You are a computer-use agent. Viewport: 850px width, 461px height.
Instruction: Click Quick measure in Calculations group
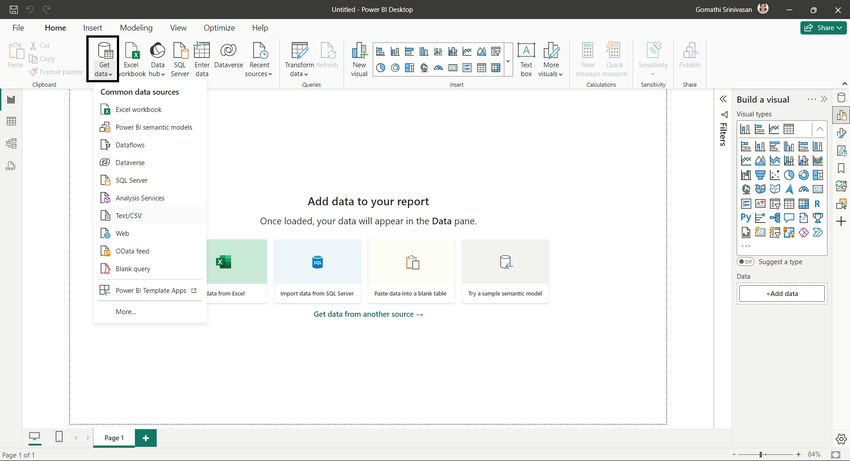pyautogui.click(x=614, y=59)
